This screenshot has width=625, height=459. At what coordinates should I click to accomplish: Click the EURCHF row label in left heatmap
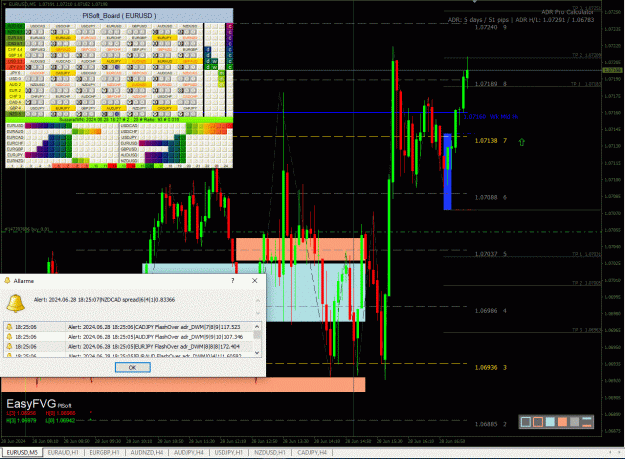click(x=15, y=143)
